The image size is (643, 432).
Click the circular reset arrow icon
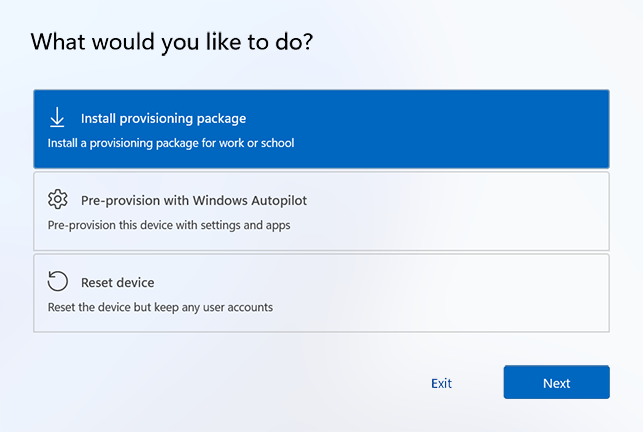click(x=57, y=282)
